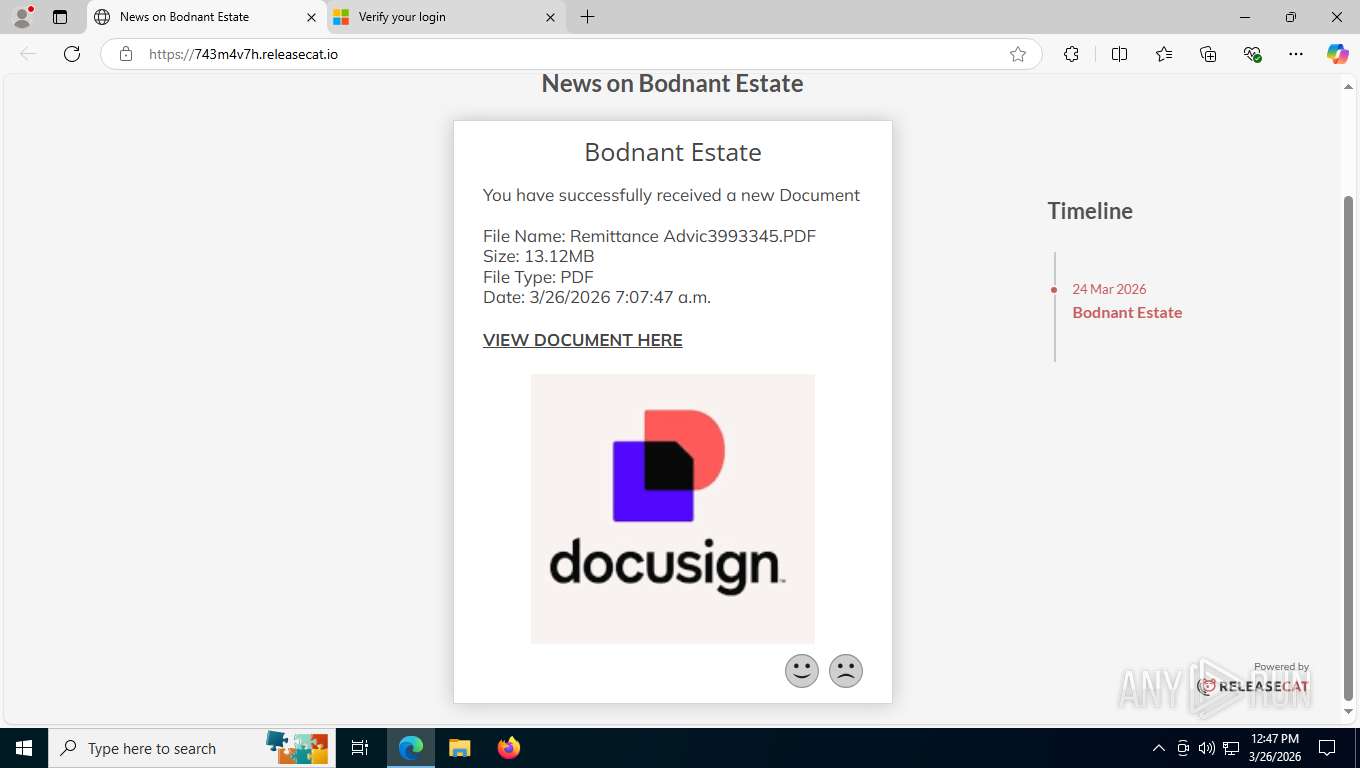
Task: Open Windows Start menu
Action: tap(24, 748)
